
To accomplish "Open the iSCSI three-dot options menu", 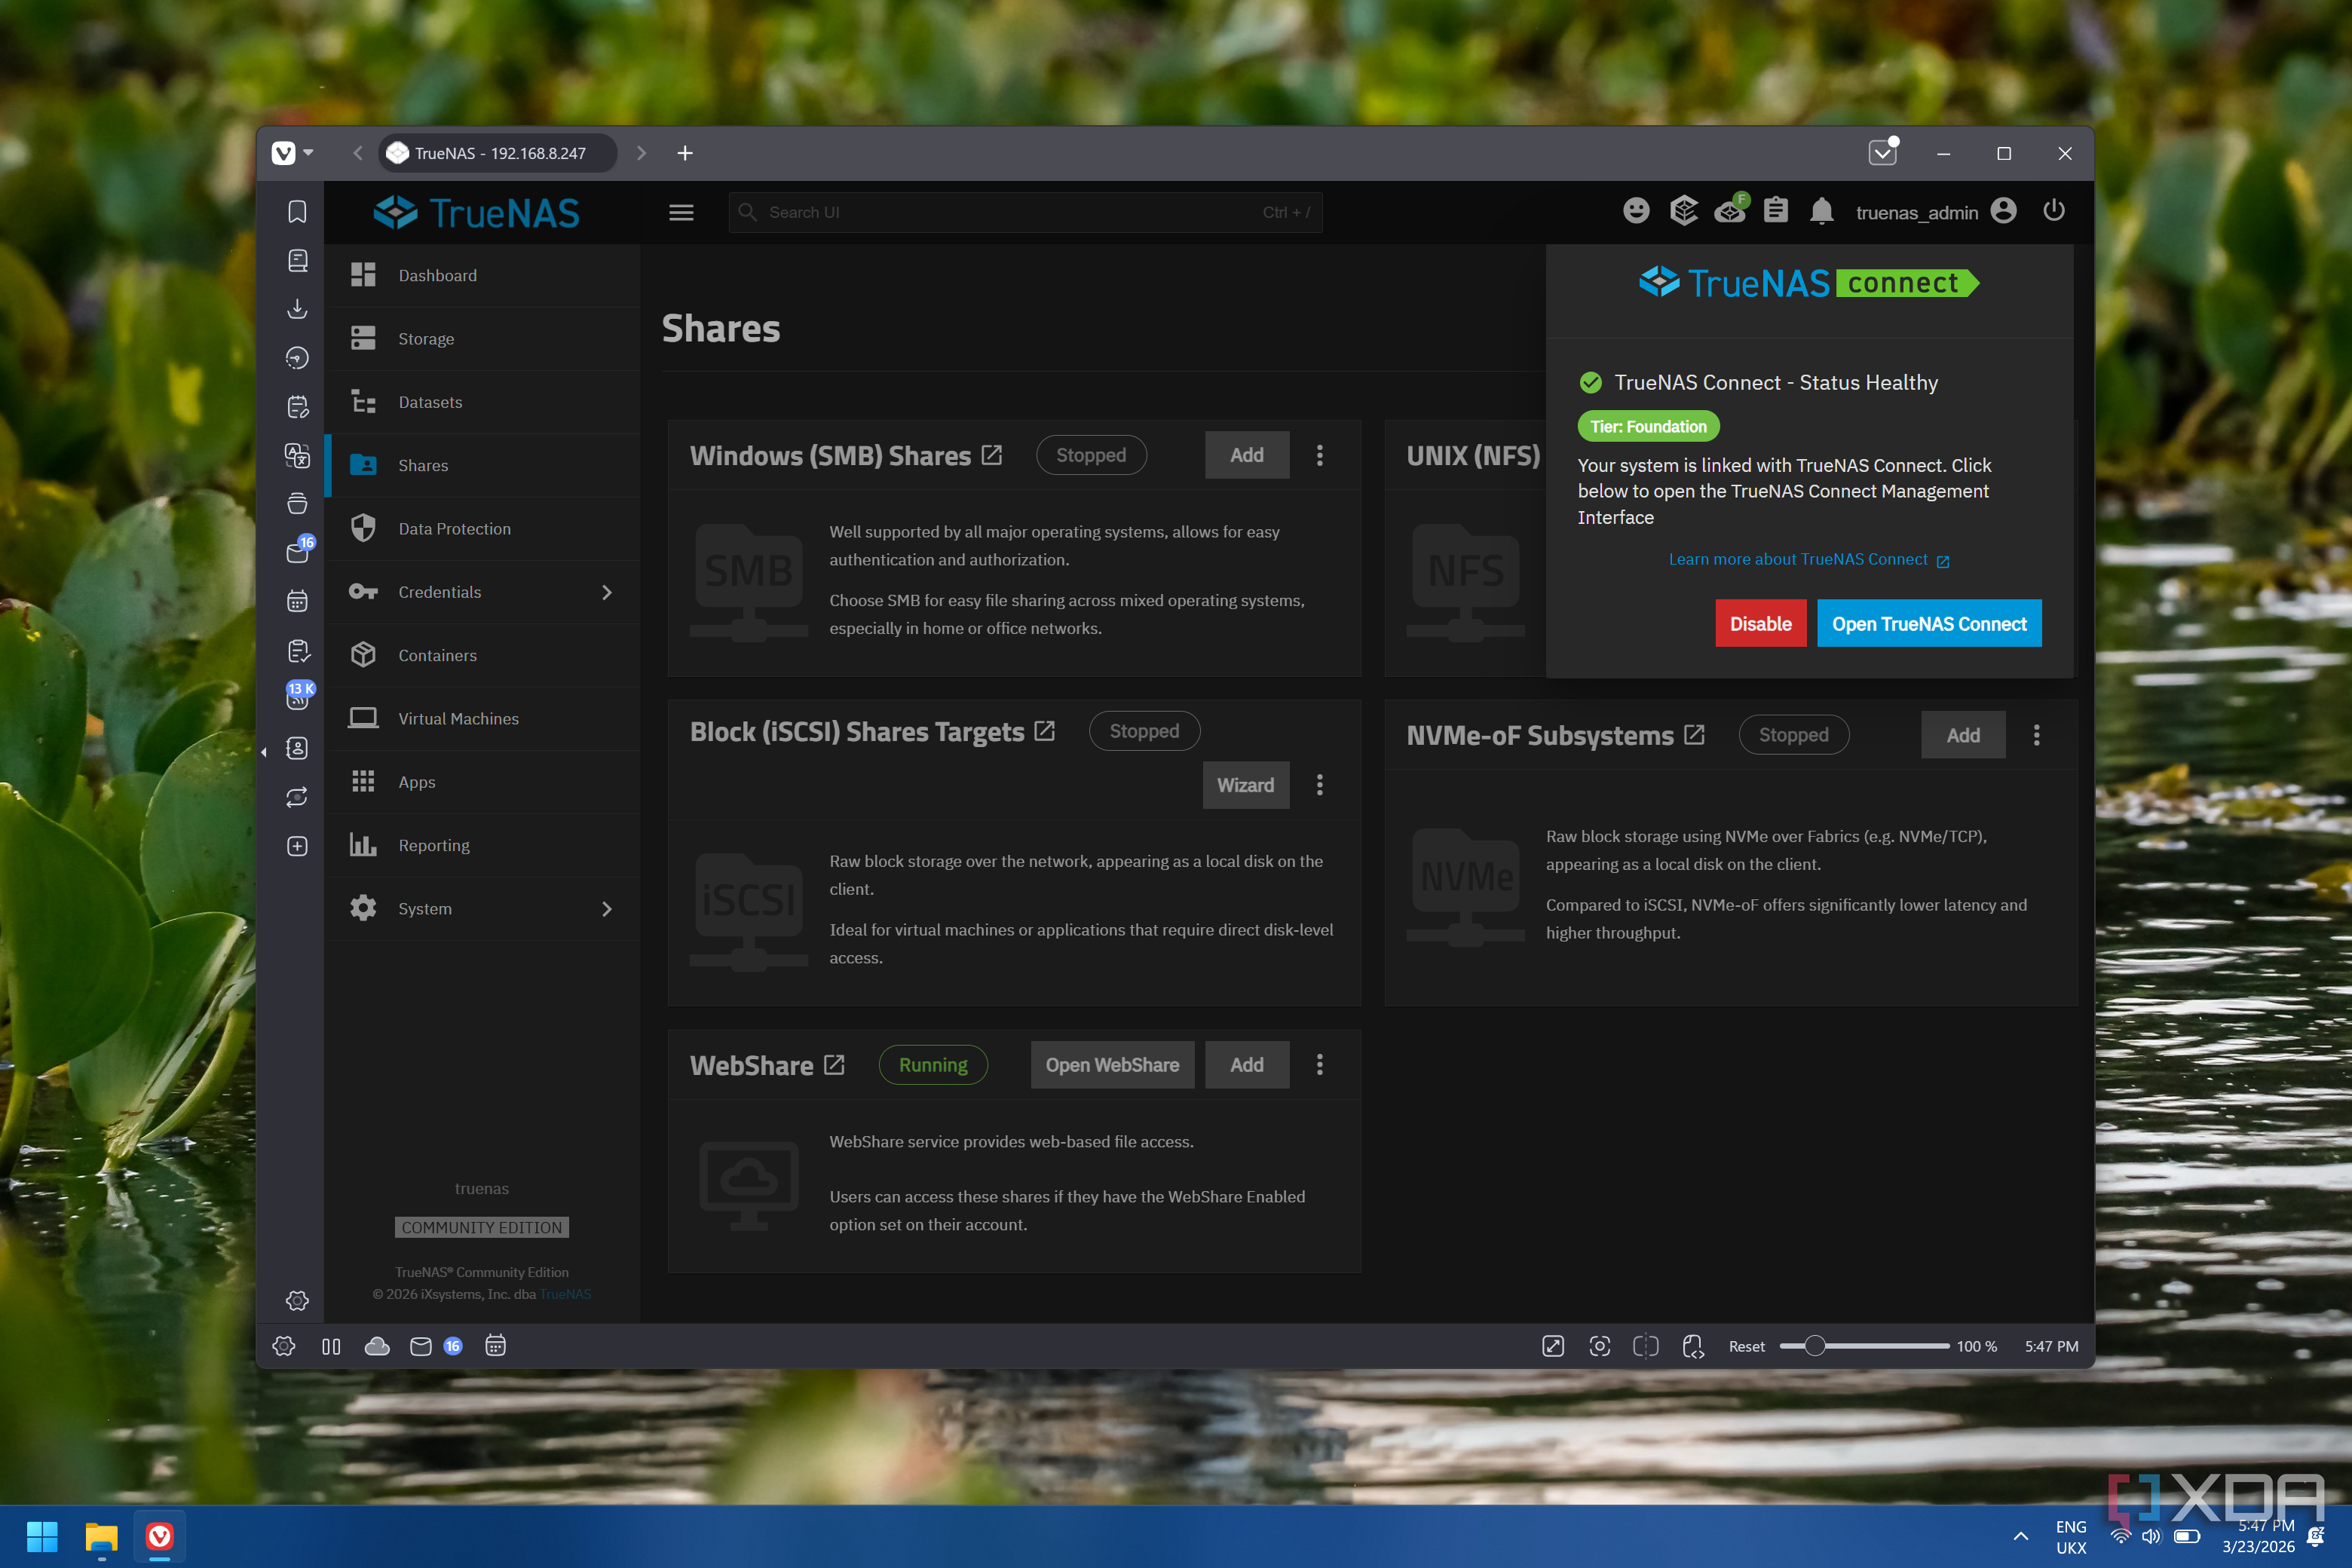I will pyautogui.click(x=1320, y=785).
